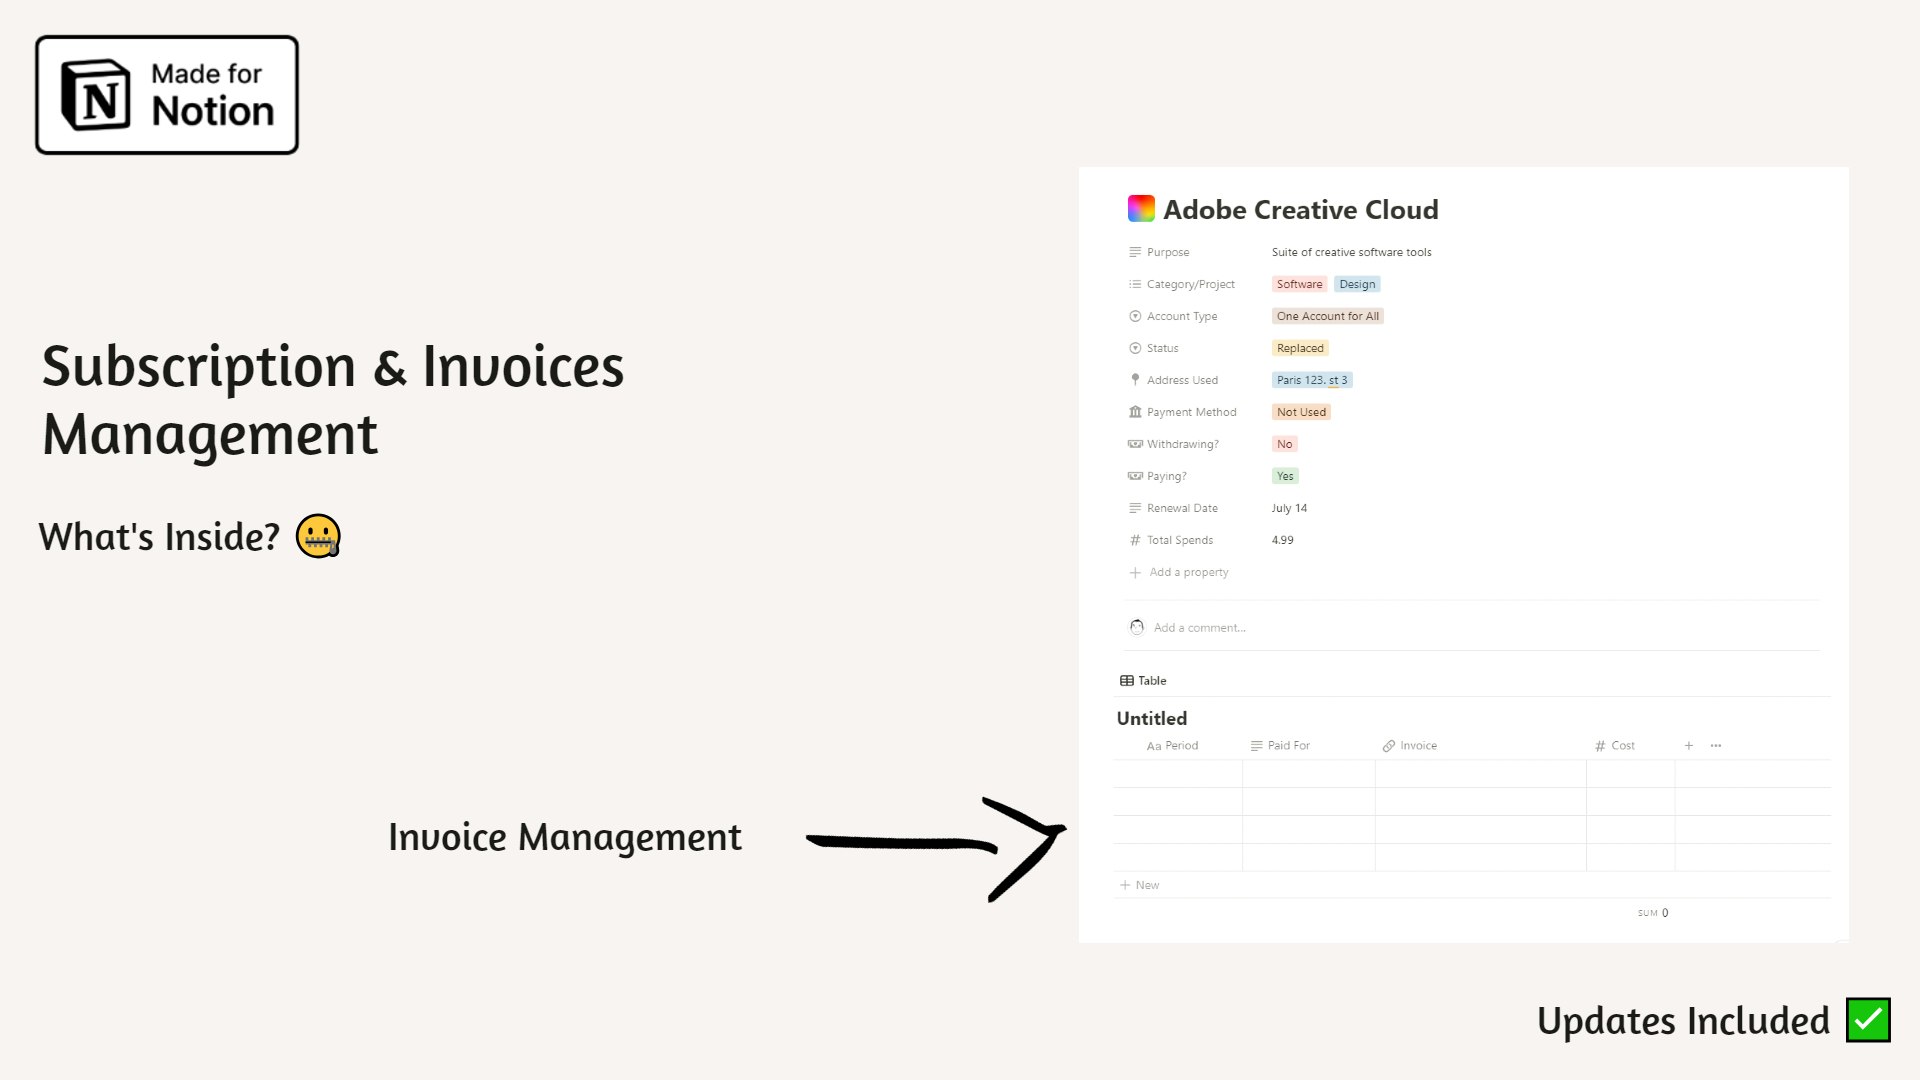Open the Adobe Creative Cloud page title
Image resolution: width=1920 pixels, height=1080 pixels.
[x=1301, y=210]
